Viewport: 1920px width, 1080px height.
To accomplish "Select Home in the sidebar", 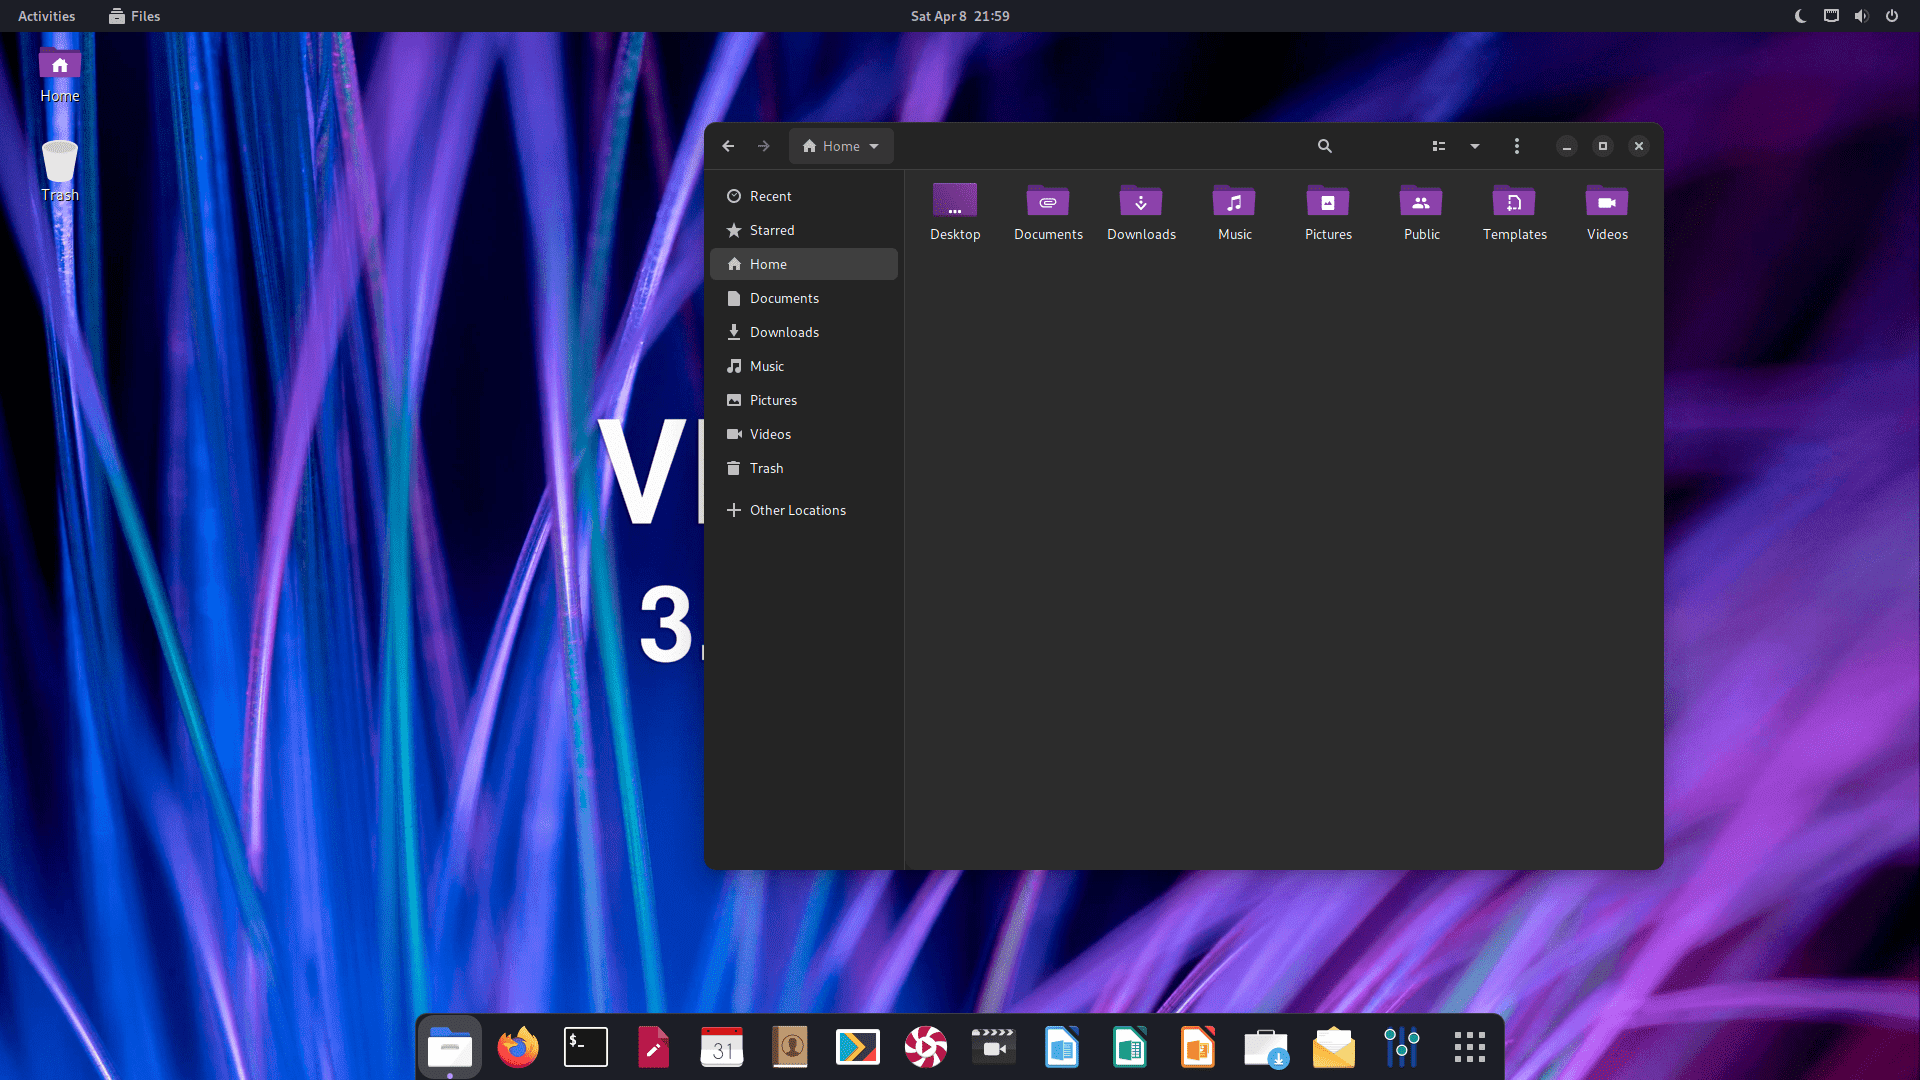I will pos(804,264).
